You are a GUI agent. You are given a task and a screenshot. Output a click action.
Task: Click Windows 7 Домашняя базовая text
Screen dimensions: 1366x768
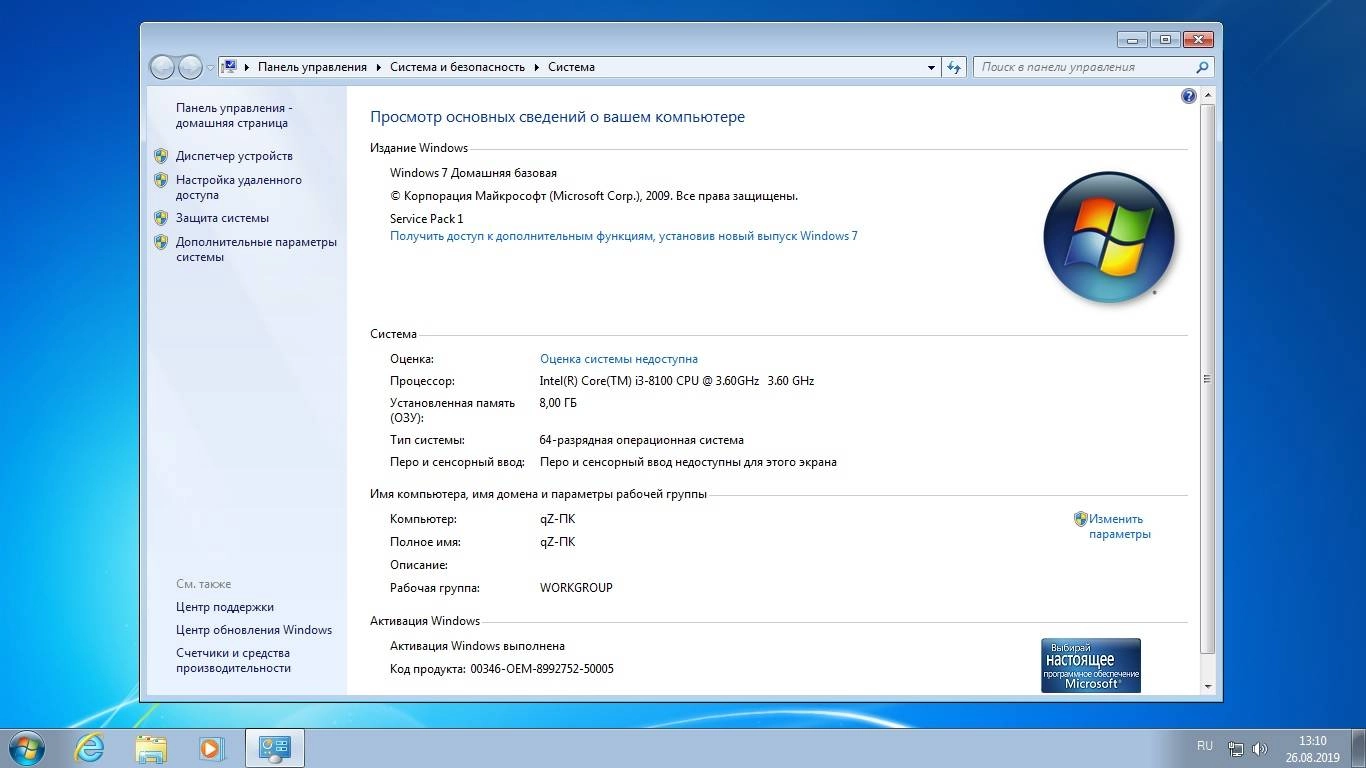click(473, 173)
